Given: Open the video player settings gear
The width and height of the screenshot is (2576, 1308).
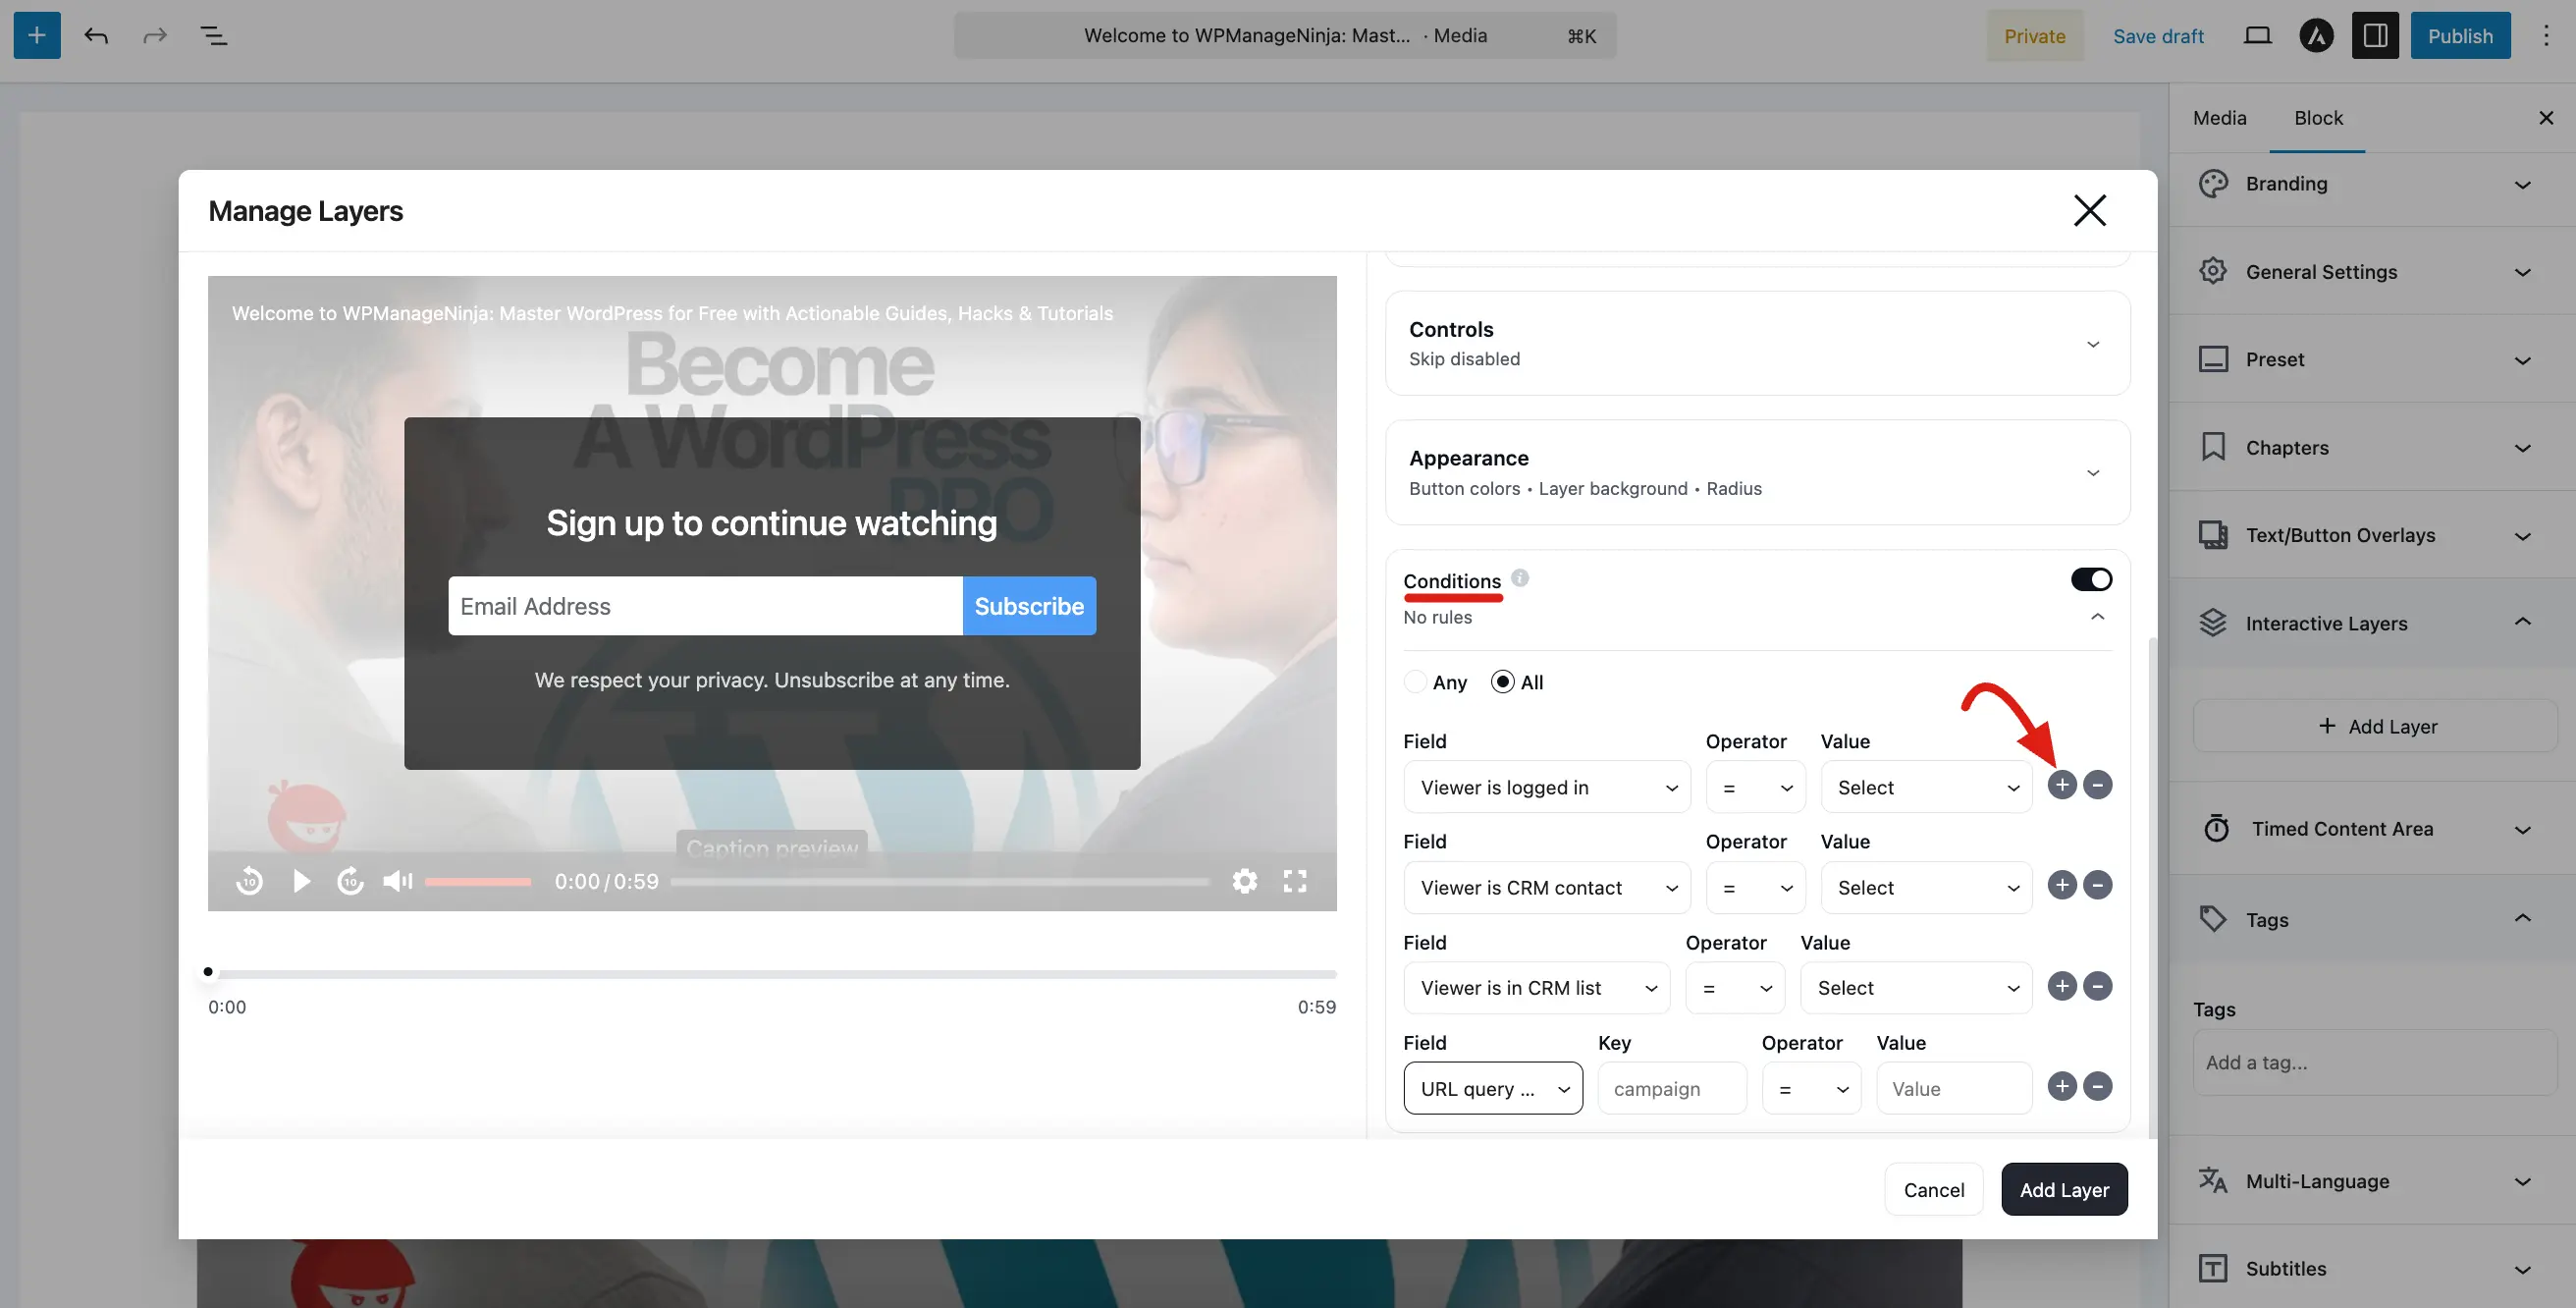Looking at the screenshot, I should pos(1245,881).
